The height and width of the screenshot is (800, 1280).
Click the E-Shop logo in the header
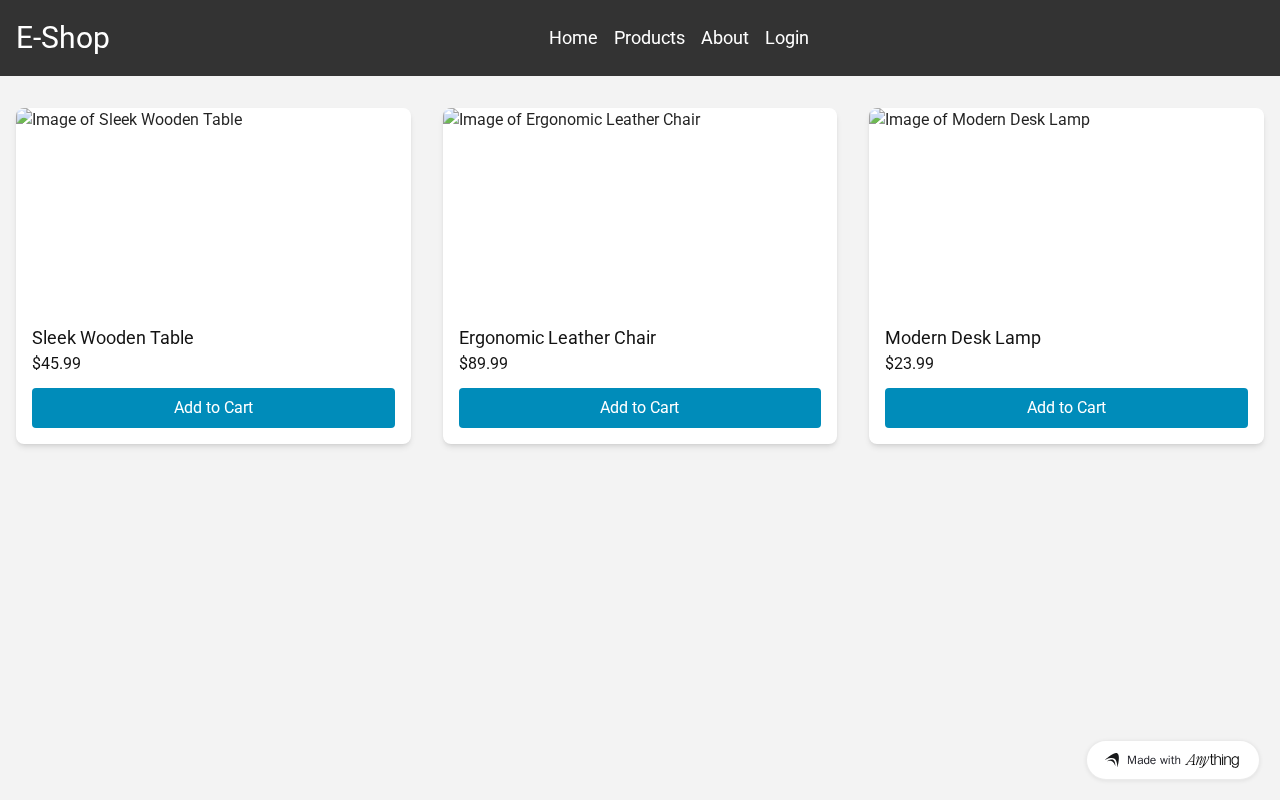63,38
